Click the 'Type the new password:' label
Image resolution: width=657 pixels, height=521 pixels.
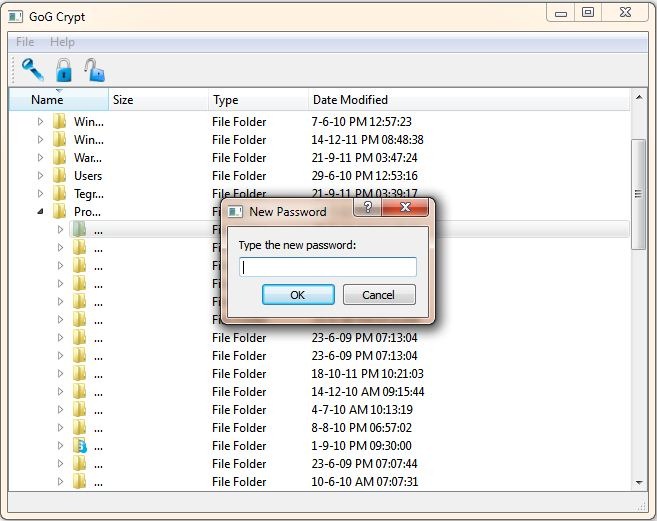click(297, 245)
